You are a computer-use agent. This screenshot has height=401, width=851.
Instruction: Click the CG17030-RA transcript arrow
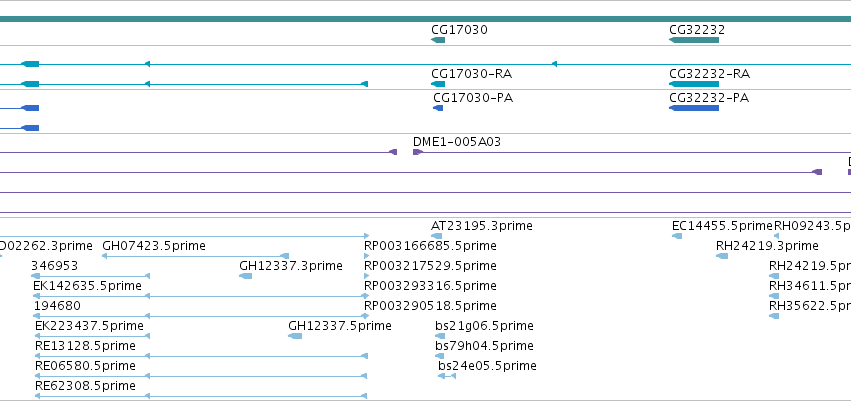438,84
